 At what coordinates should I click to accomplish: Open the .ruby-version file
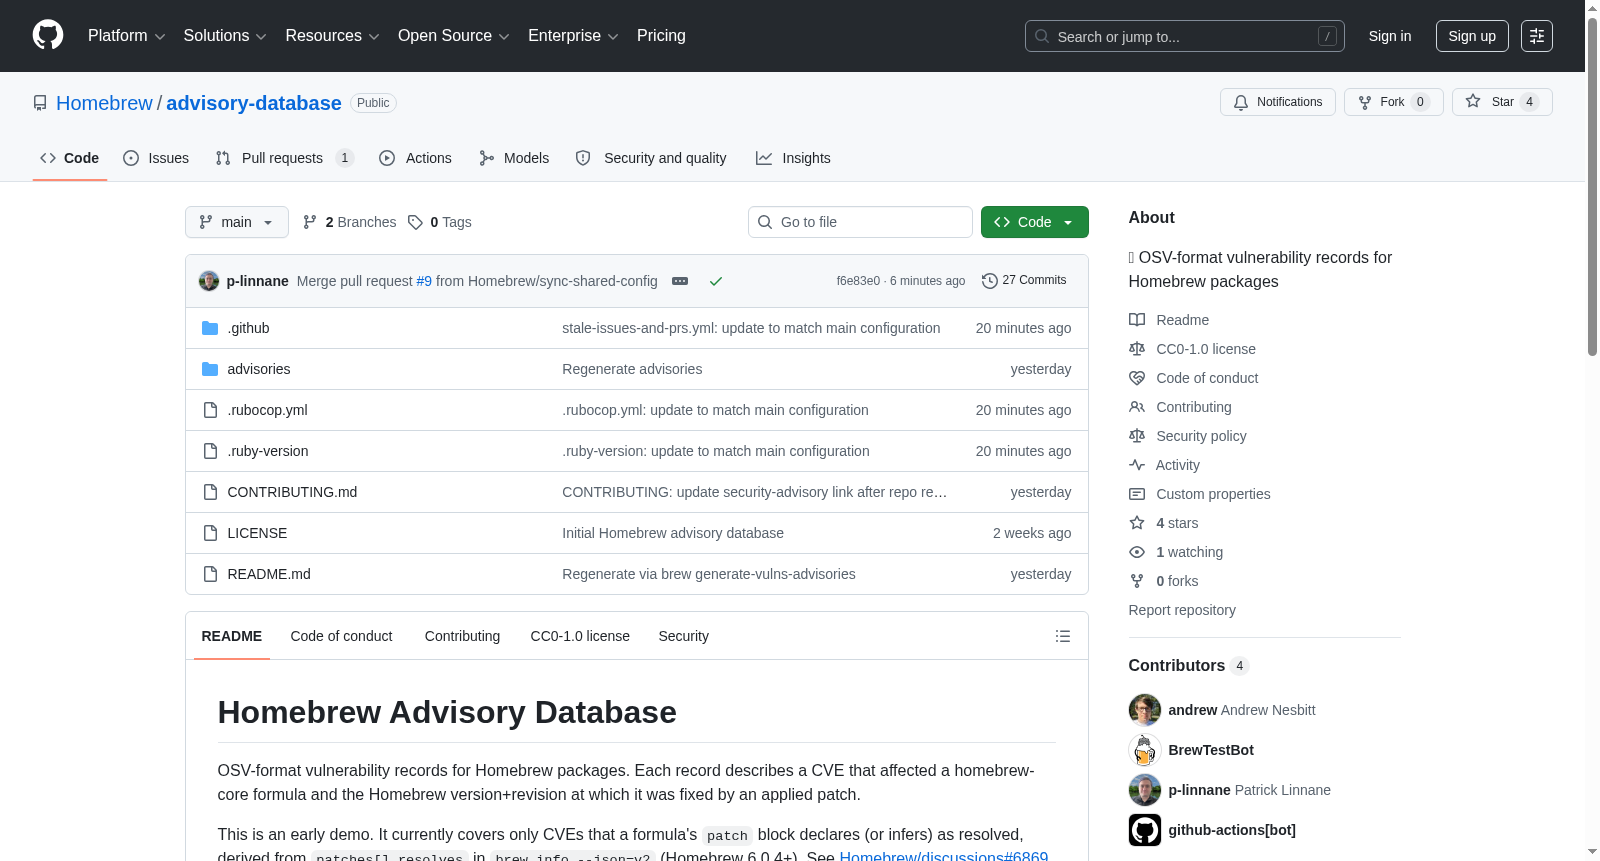pyautogui.click(x=268, y=451)
